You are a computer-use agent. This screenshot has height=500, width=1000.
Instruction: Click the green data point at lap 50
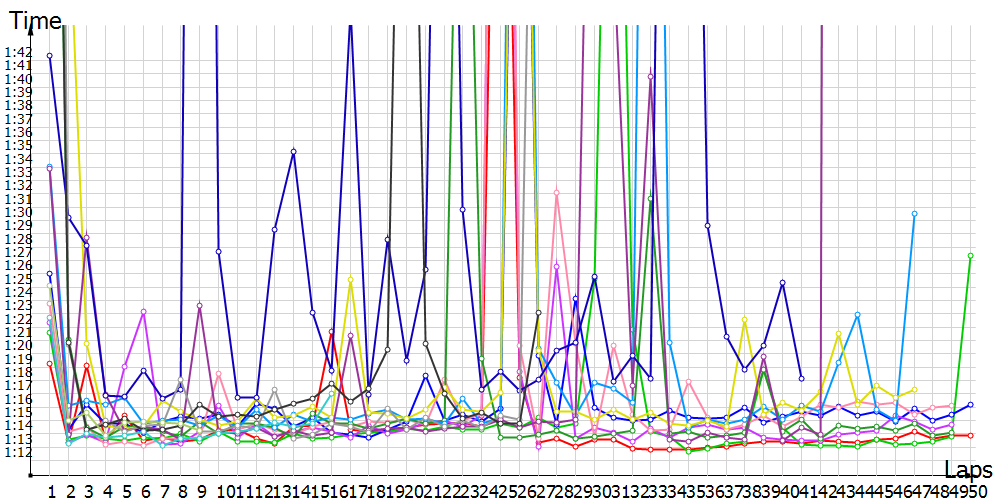(x=970, y=256)
